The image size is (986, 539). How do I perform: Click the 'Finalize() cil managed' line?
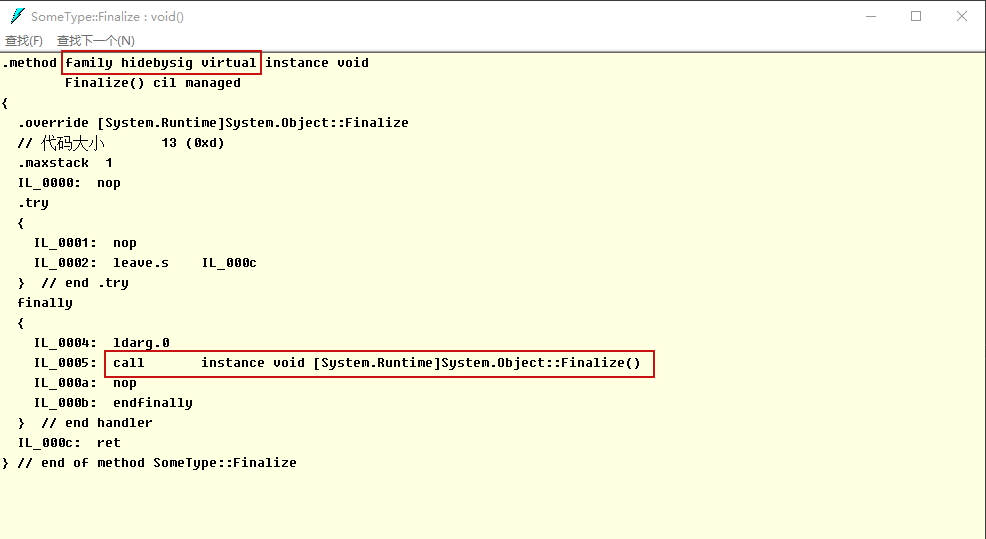pyautogui.click(x=153, y=83)
